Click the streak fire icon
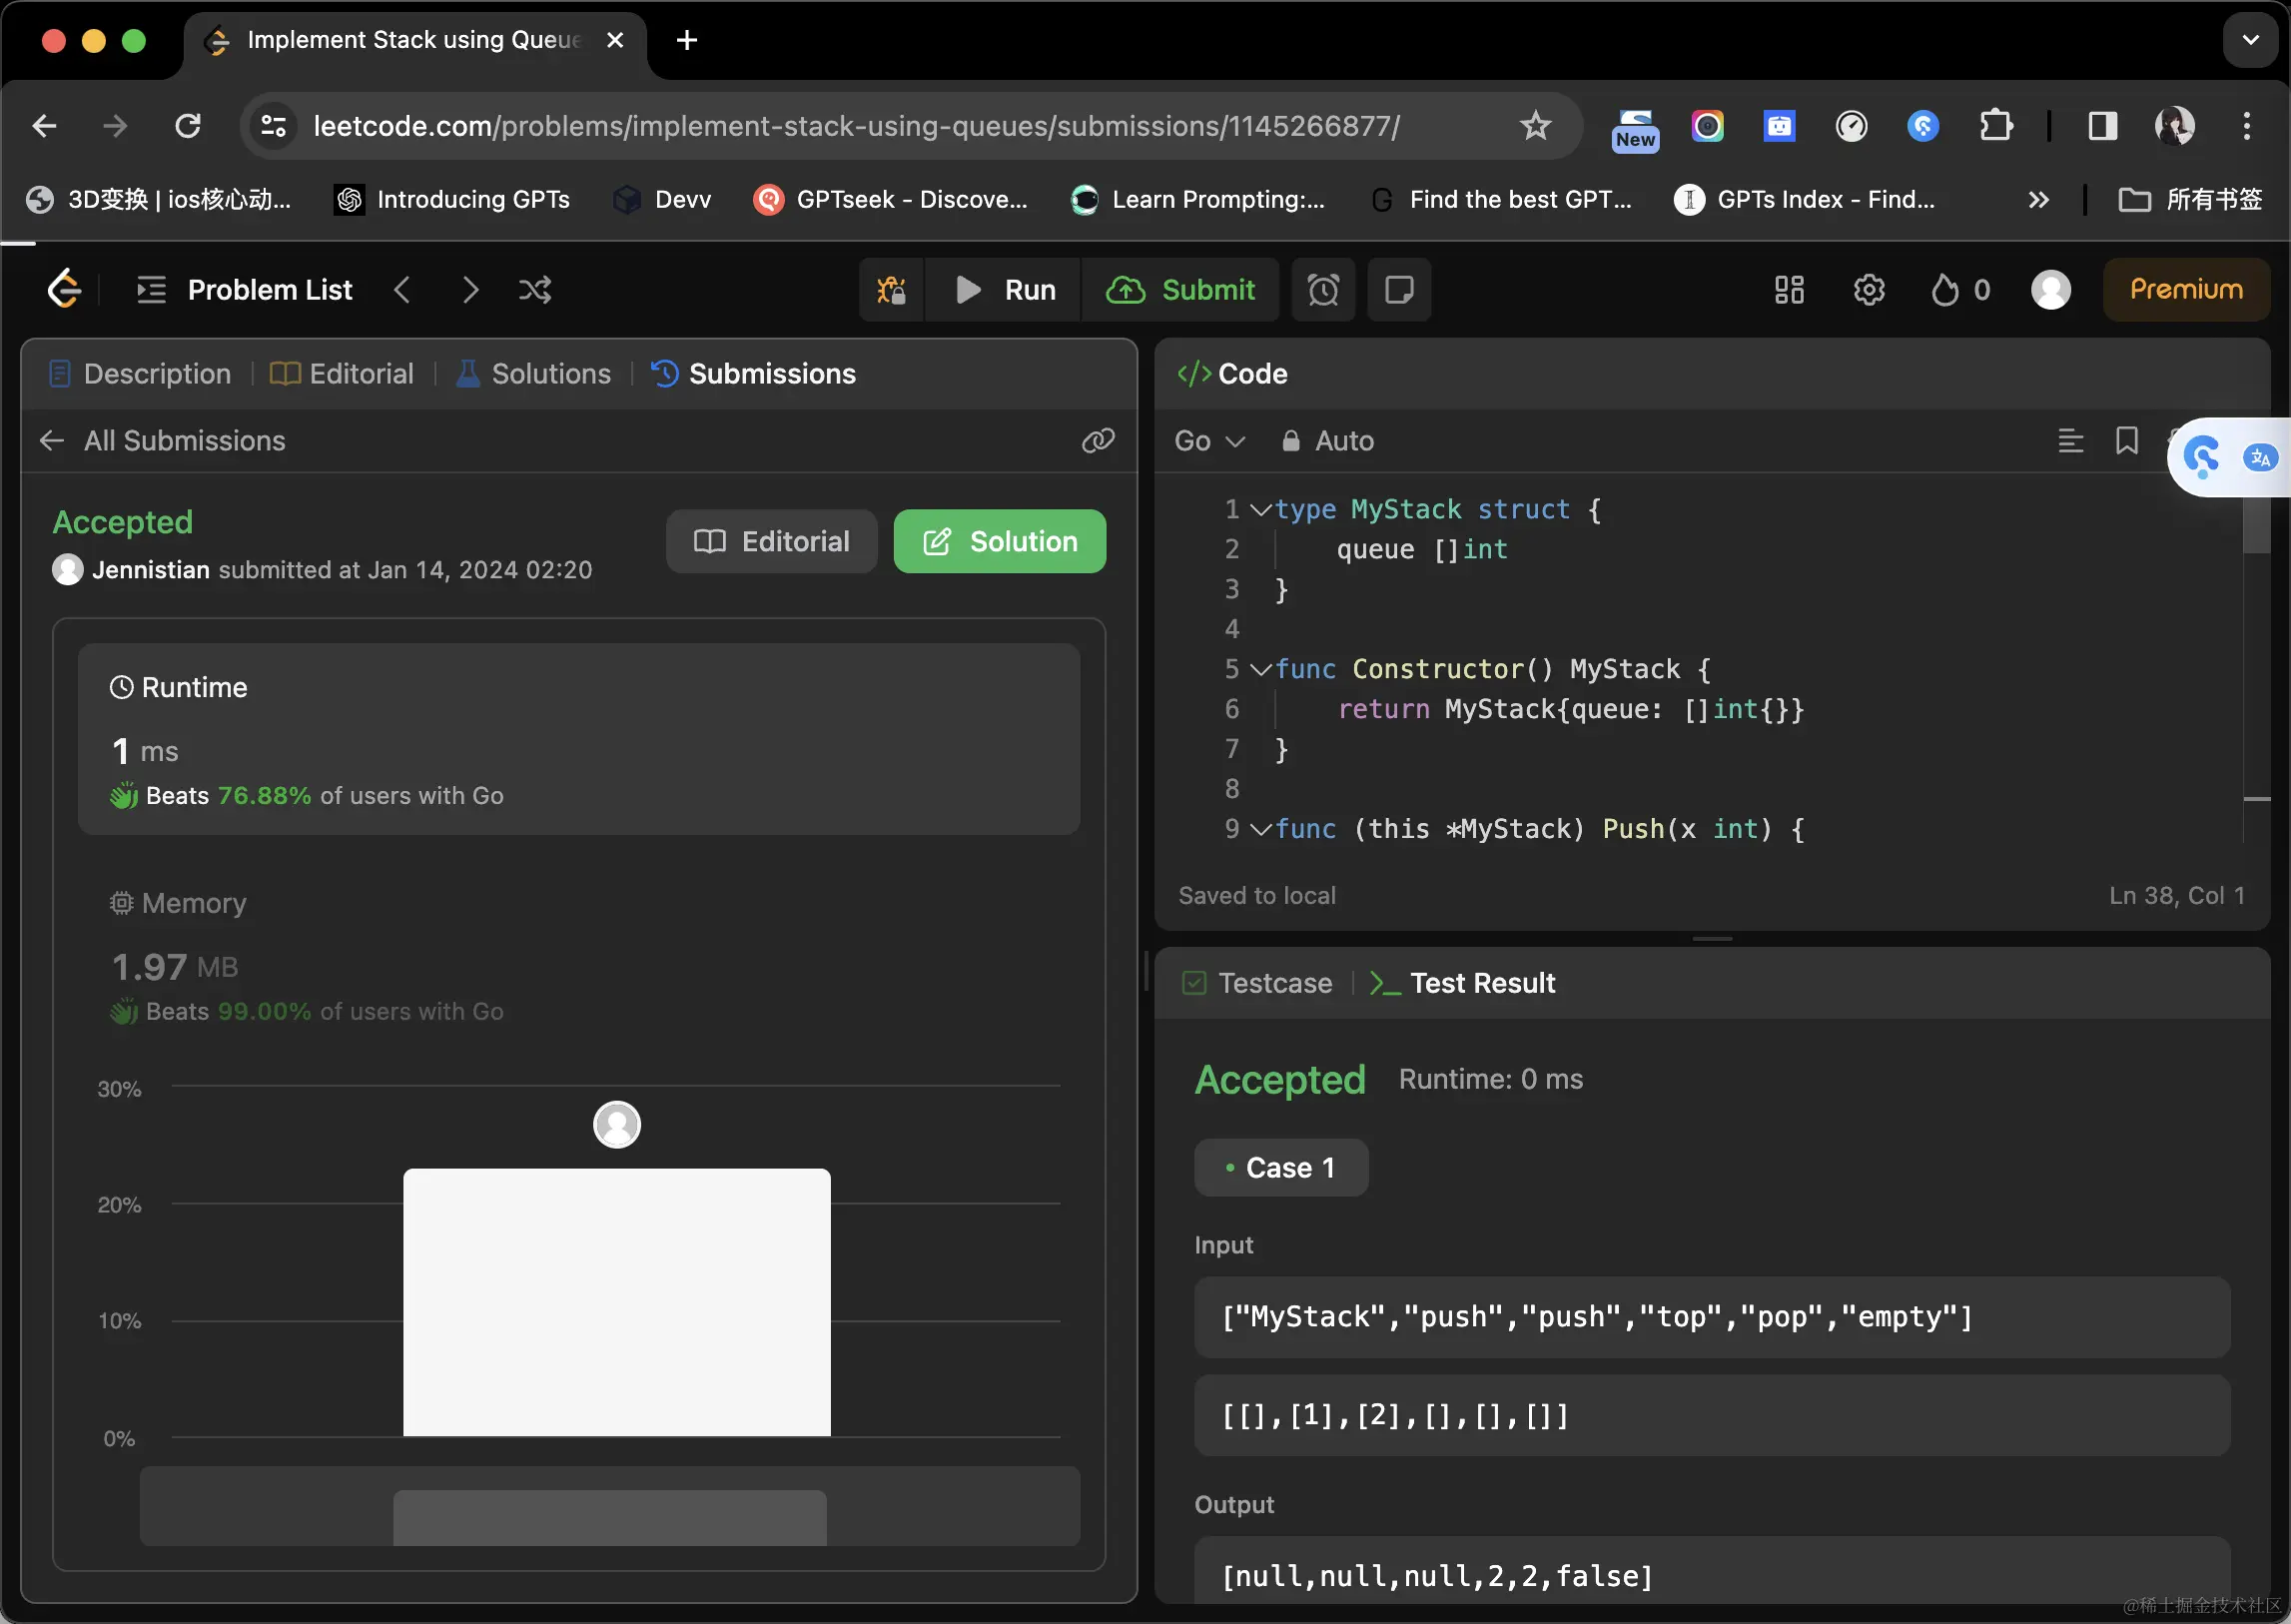The image size is (2291, 1624). pyautogui.click(x=1944, y=290)
